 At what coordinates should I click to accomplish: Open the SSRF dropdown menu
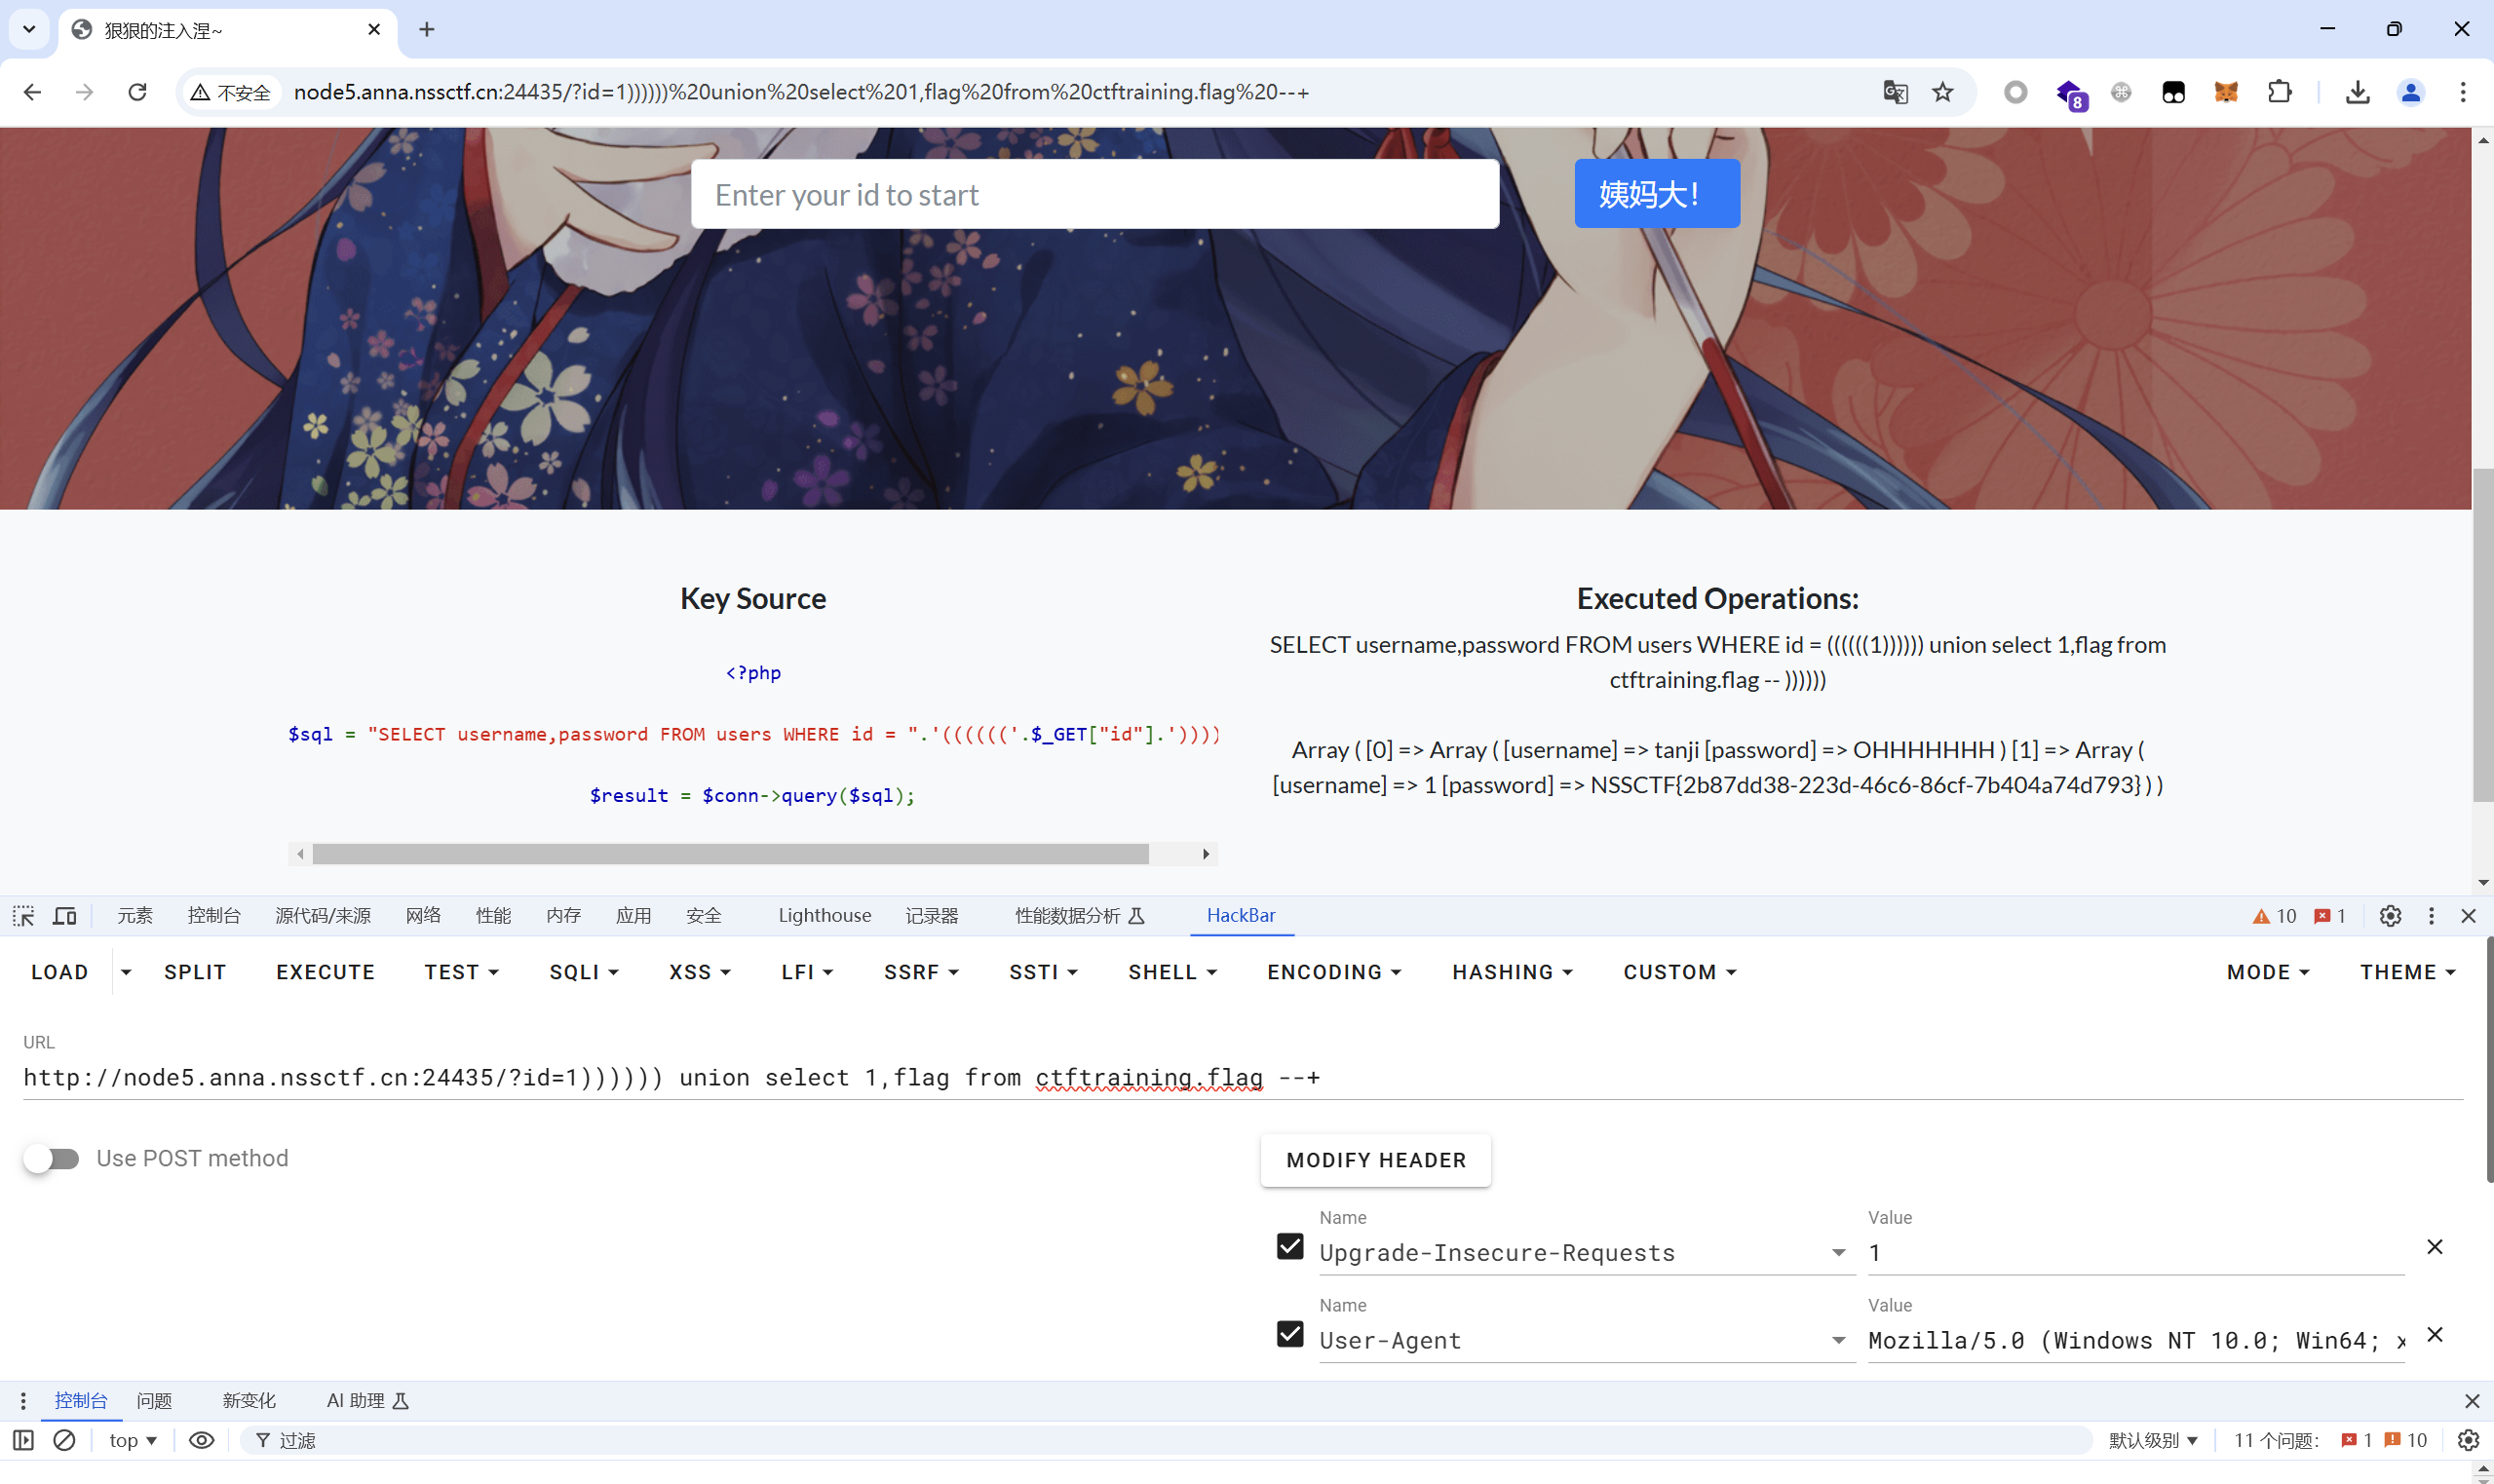click(921, 972)
